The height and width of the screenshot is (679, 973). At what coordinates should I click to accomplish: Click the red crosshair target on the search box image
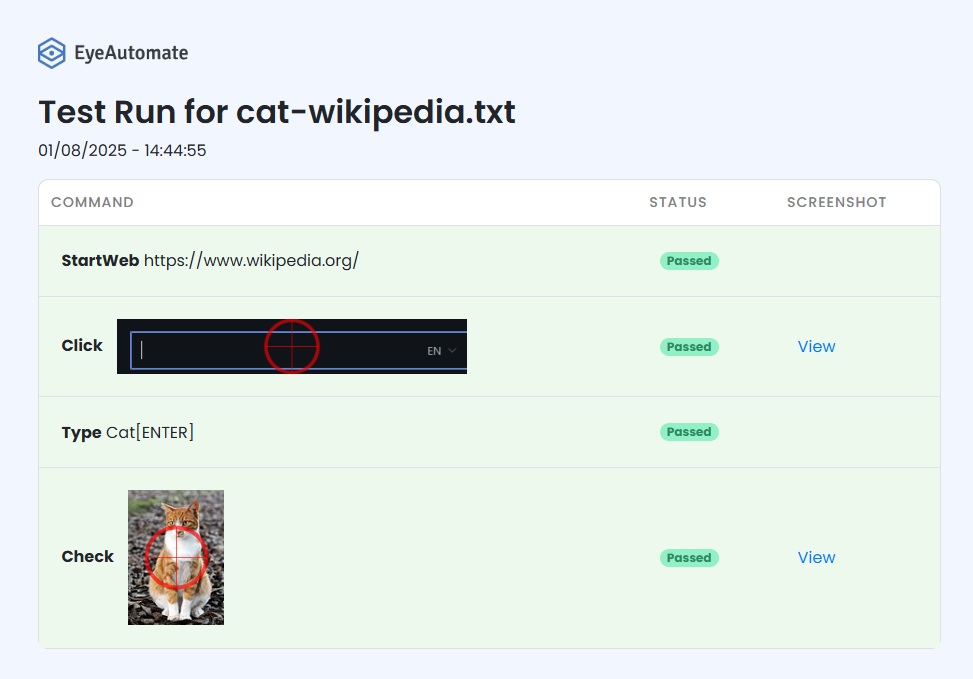point(292,347)
